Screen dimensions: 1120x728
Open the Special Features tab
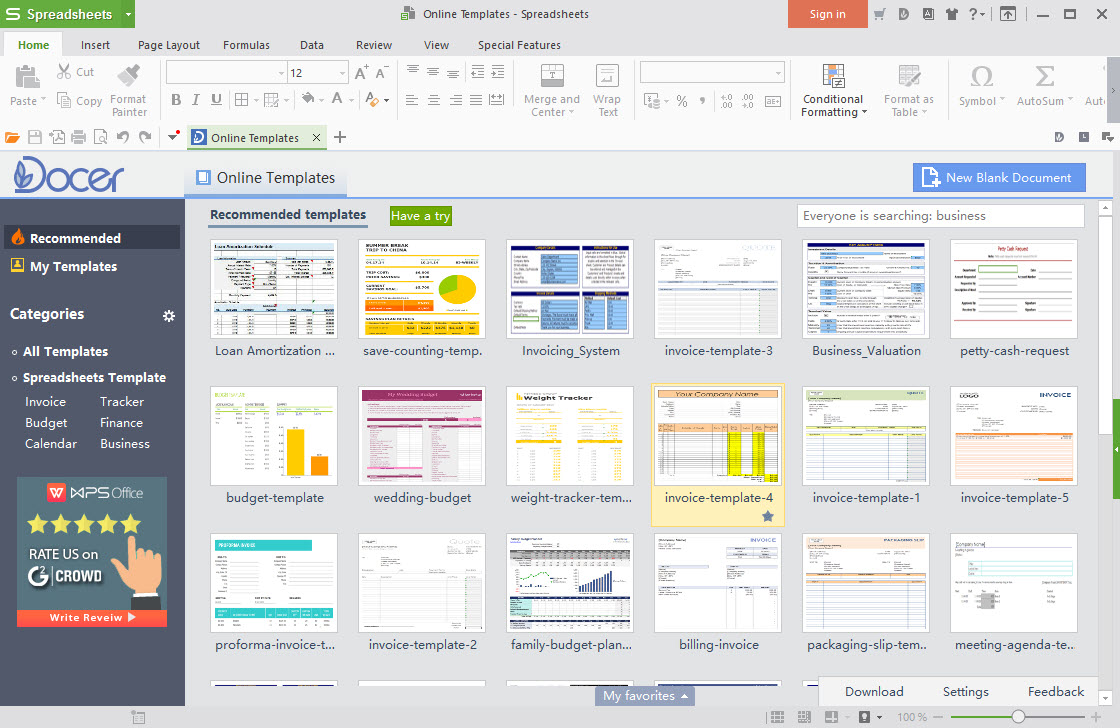click(519, 45)
